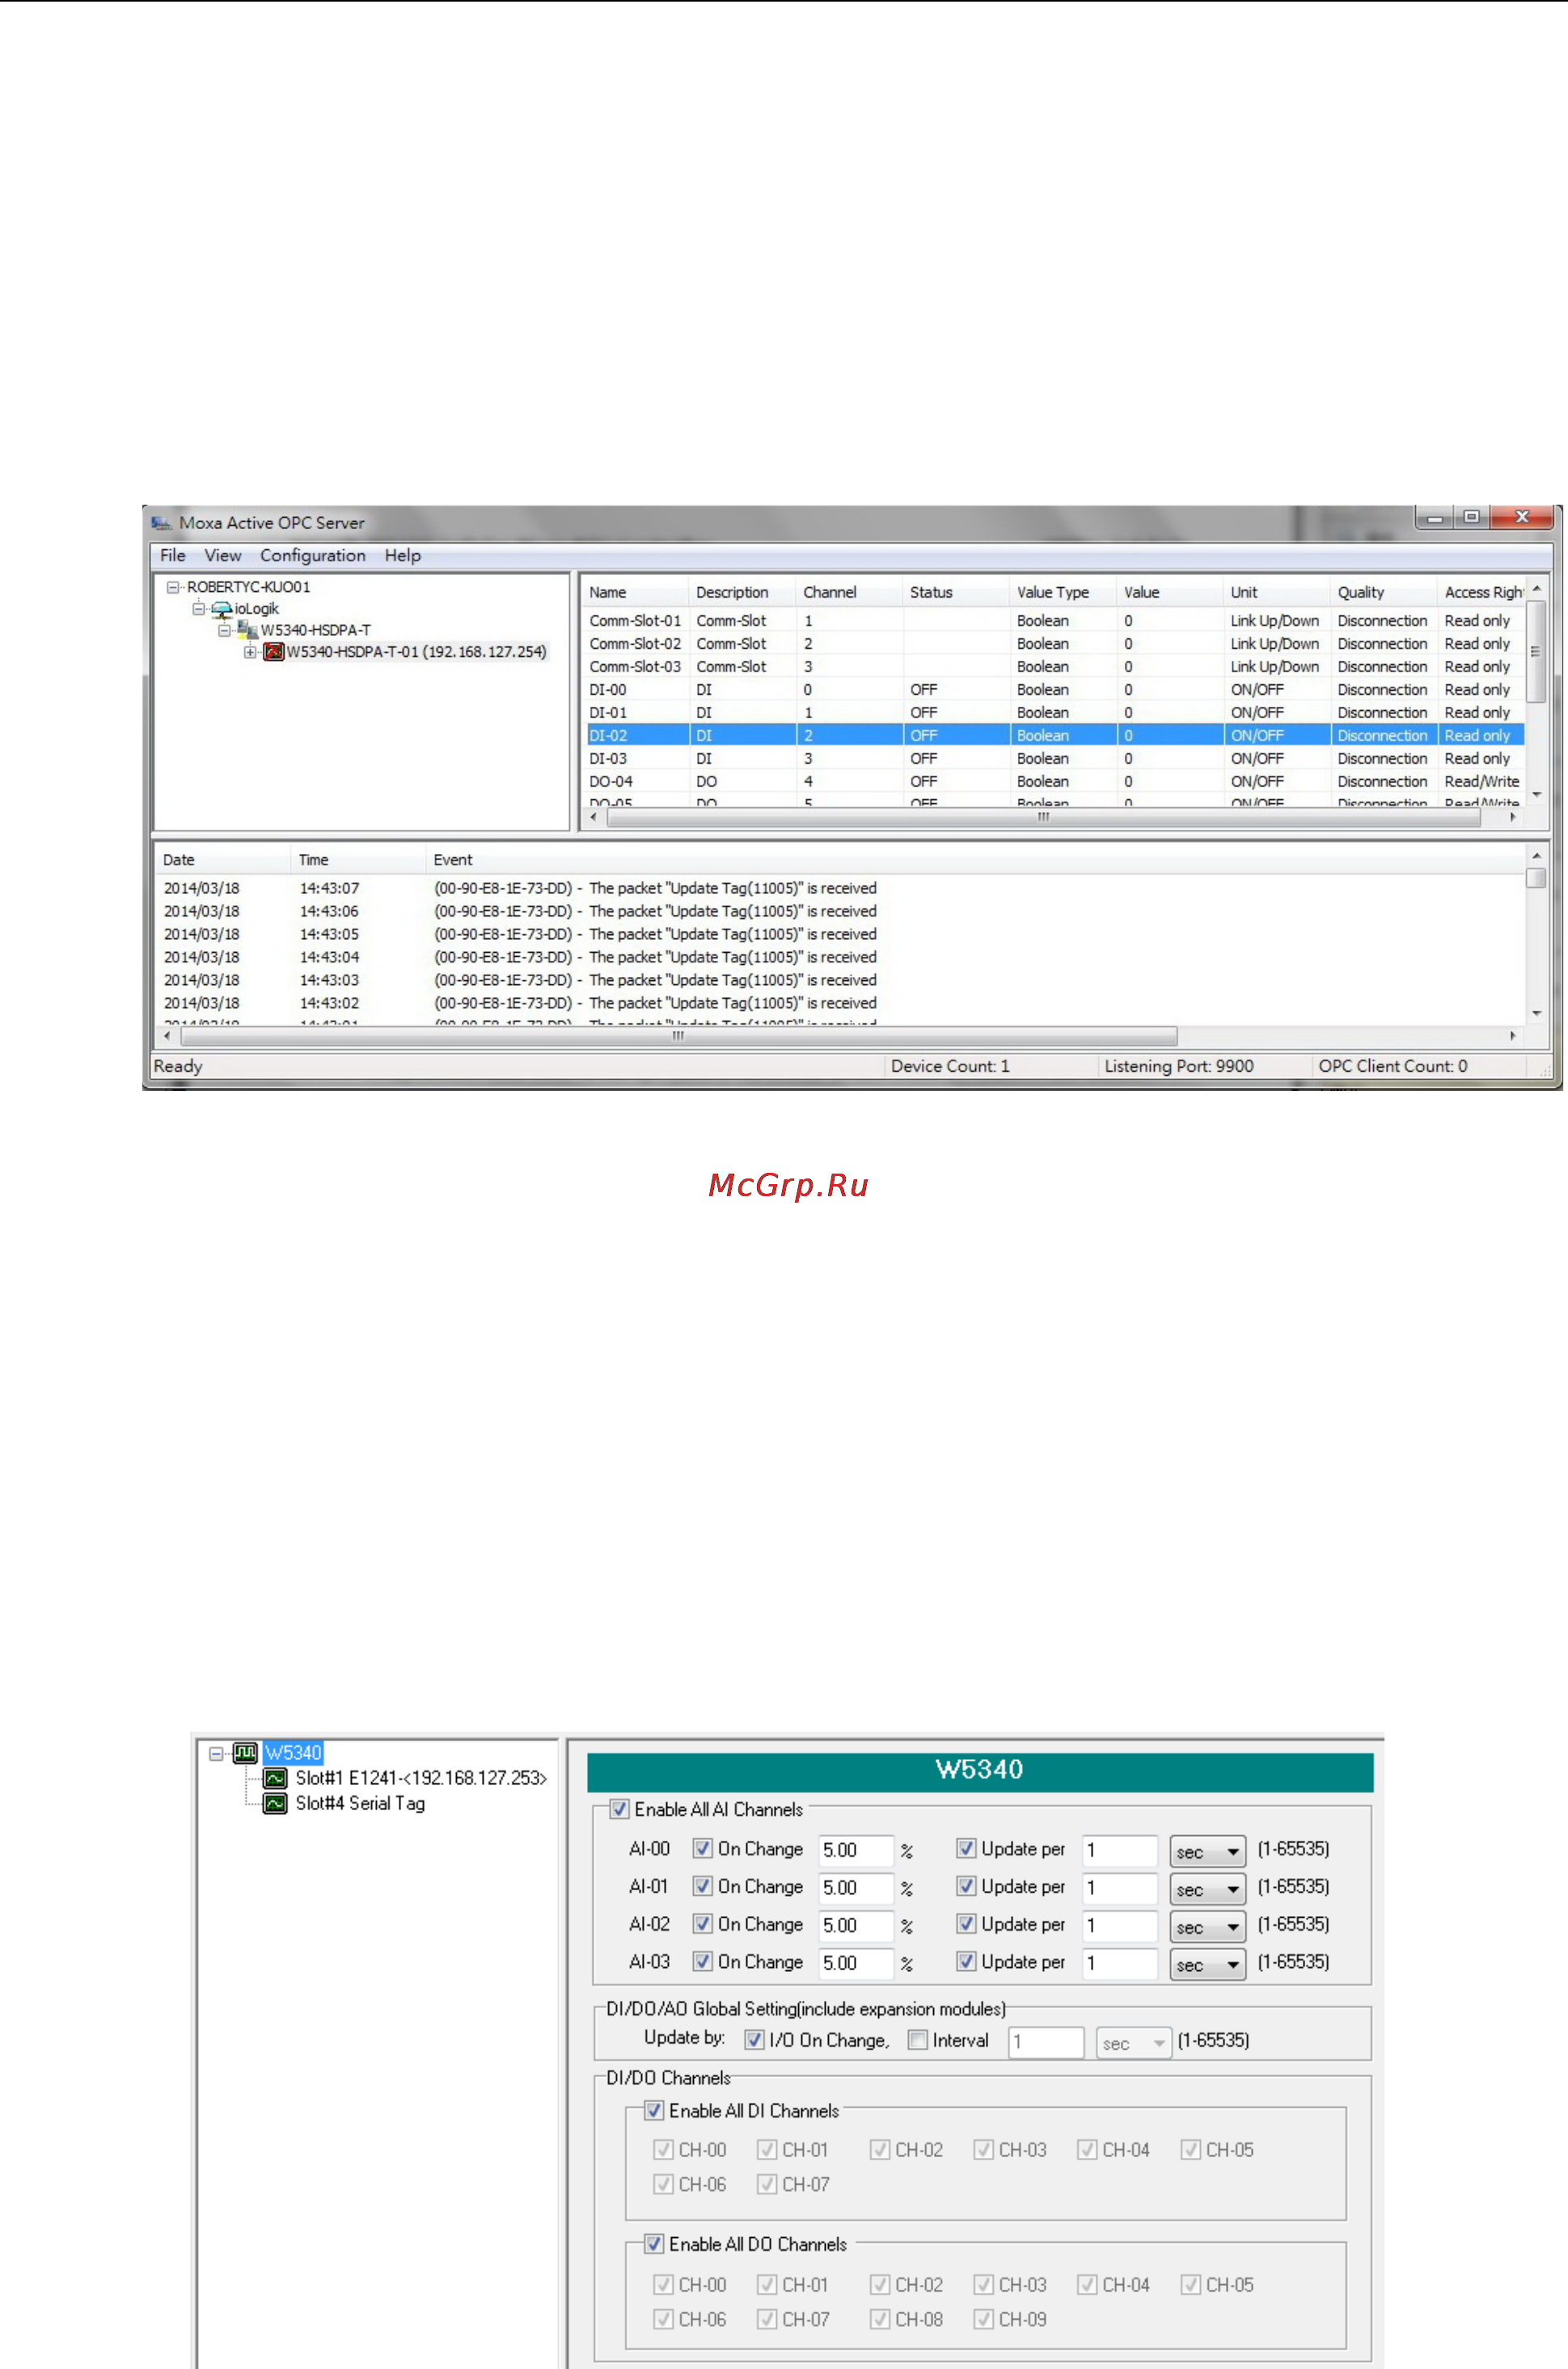Click the Moxa Active OPC Server title icon
The image size is (1568, 2369).
(161, 522)
